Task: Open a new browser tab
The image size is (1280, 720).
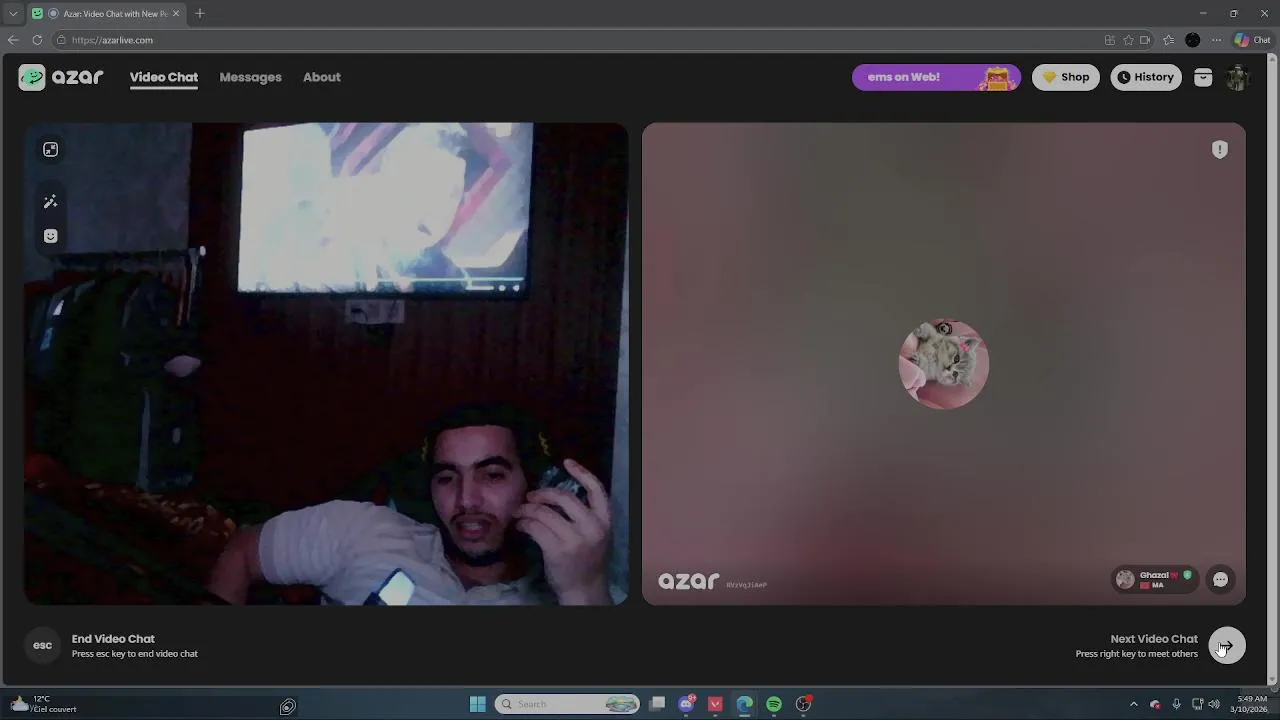Action: click(200, 13)
